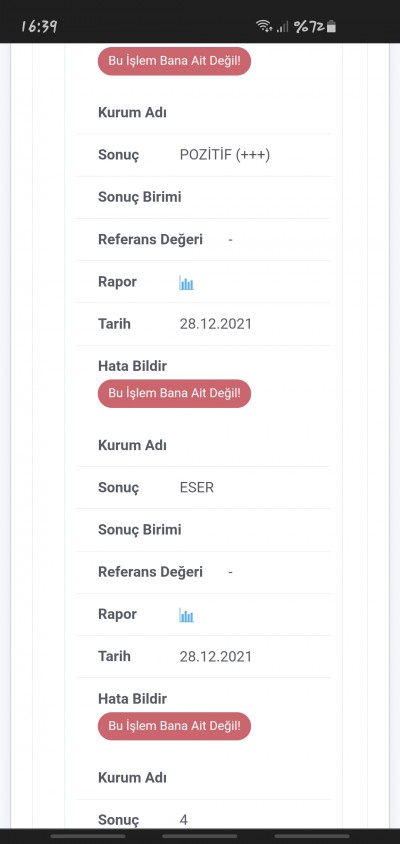Tap the 28.12.2021 date of POZİTİF entry
This screenshot has width=400, height=844.
216,324
